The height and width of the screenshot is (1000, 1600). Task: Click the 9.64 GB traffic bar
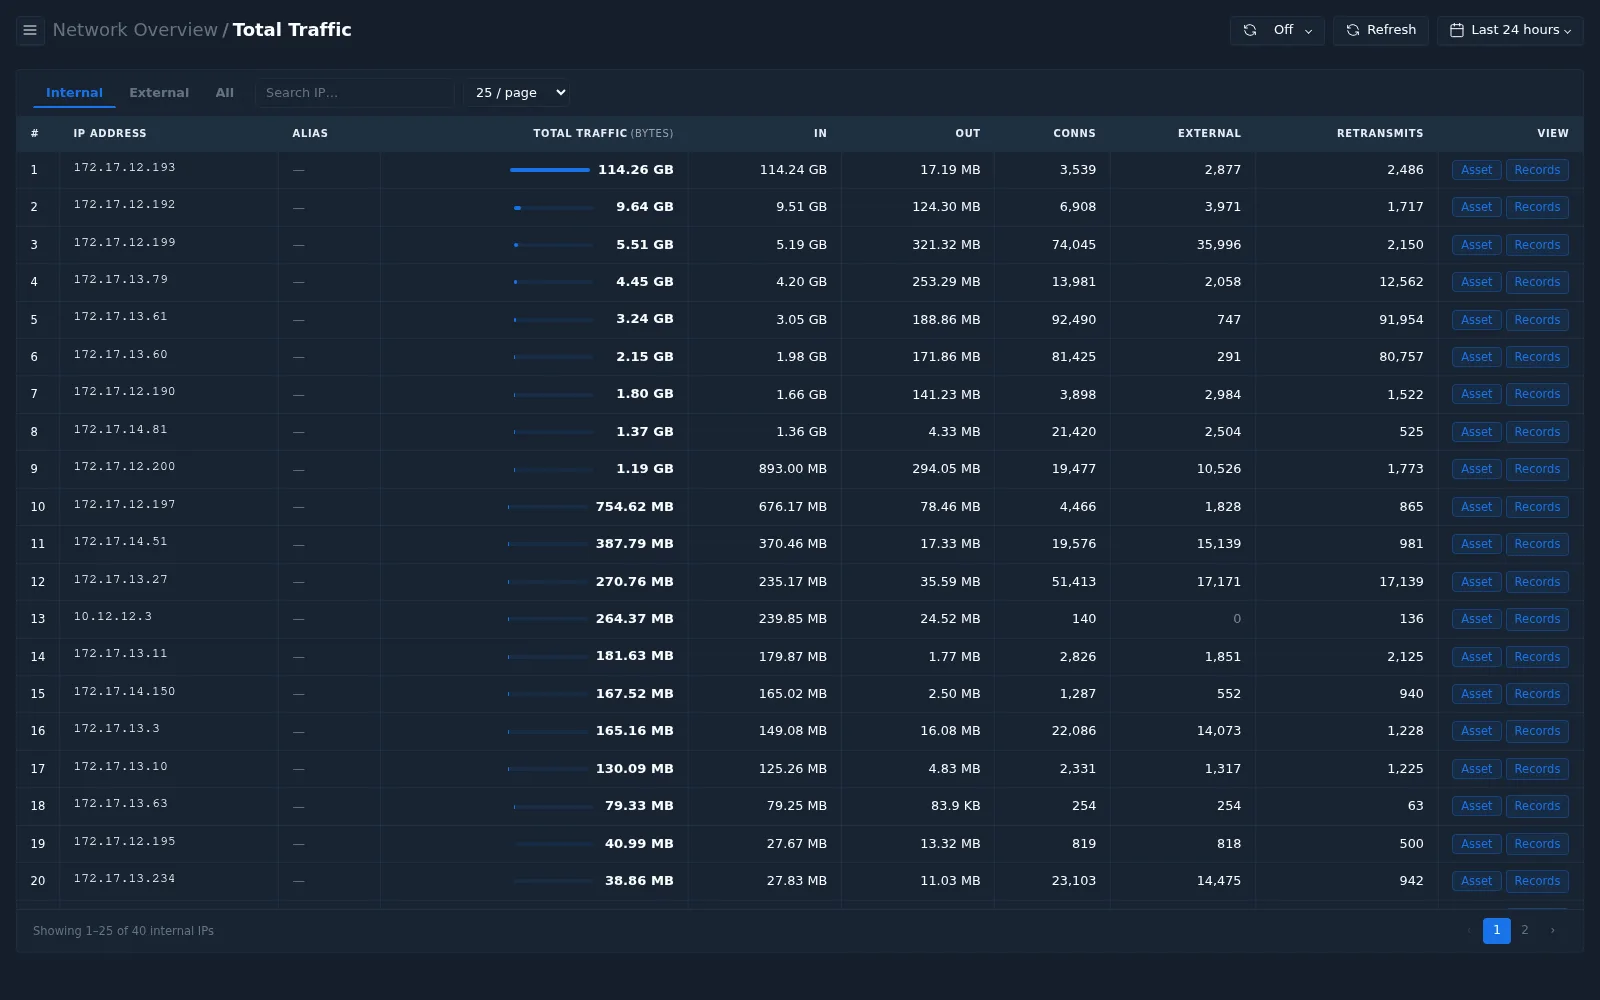point(554,207)
